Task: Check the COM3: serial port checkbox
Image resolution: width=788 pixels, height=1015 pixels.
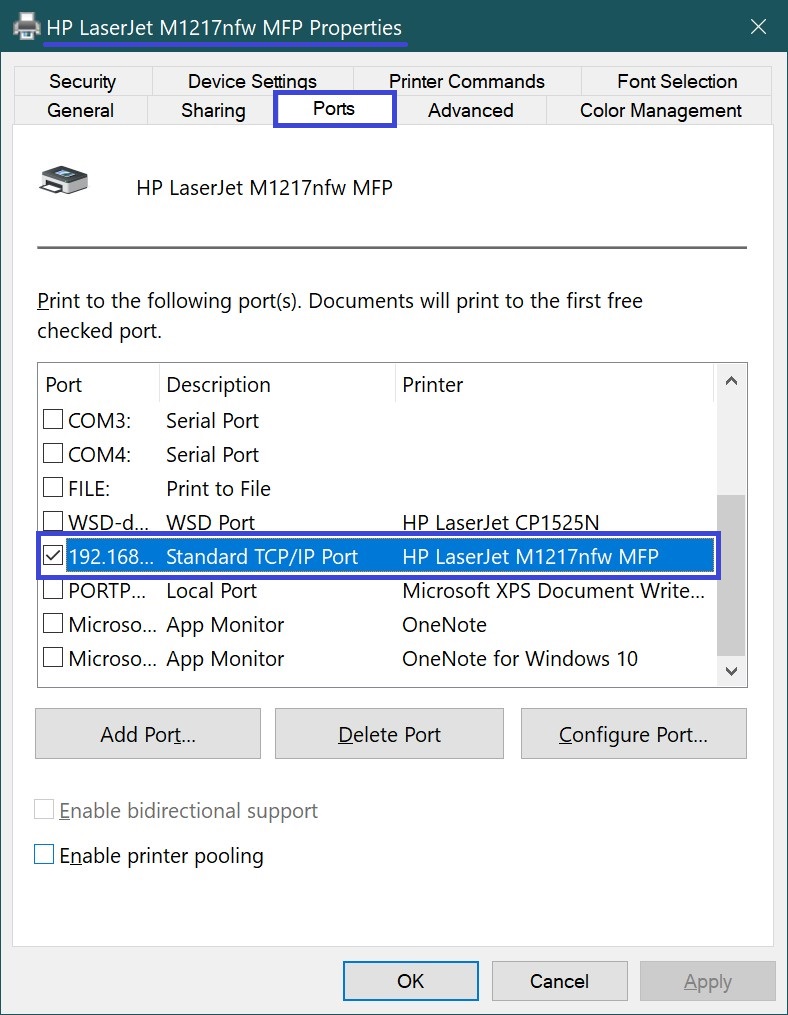Action: [53, 419]
